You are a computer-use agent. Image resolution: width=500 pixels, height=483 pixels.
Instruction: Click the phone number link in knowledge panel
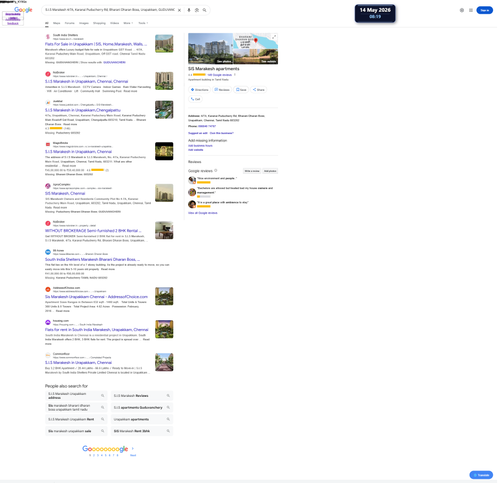click(x=207, y=126)
